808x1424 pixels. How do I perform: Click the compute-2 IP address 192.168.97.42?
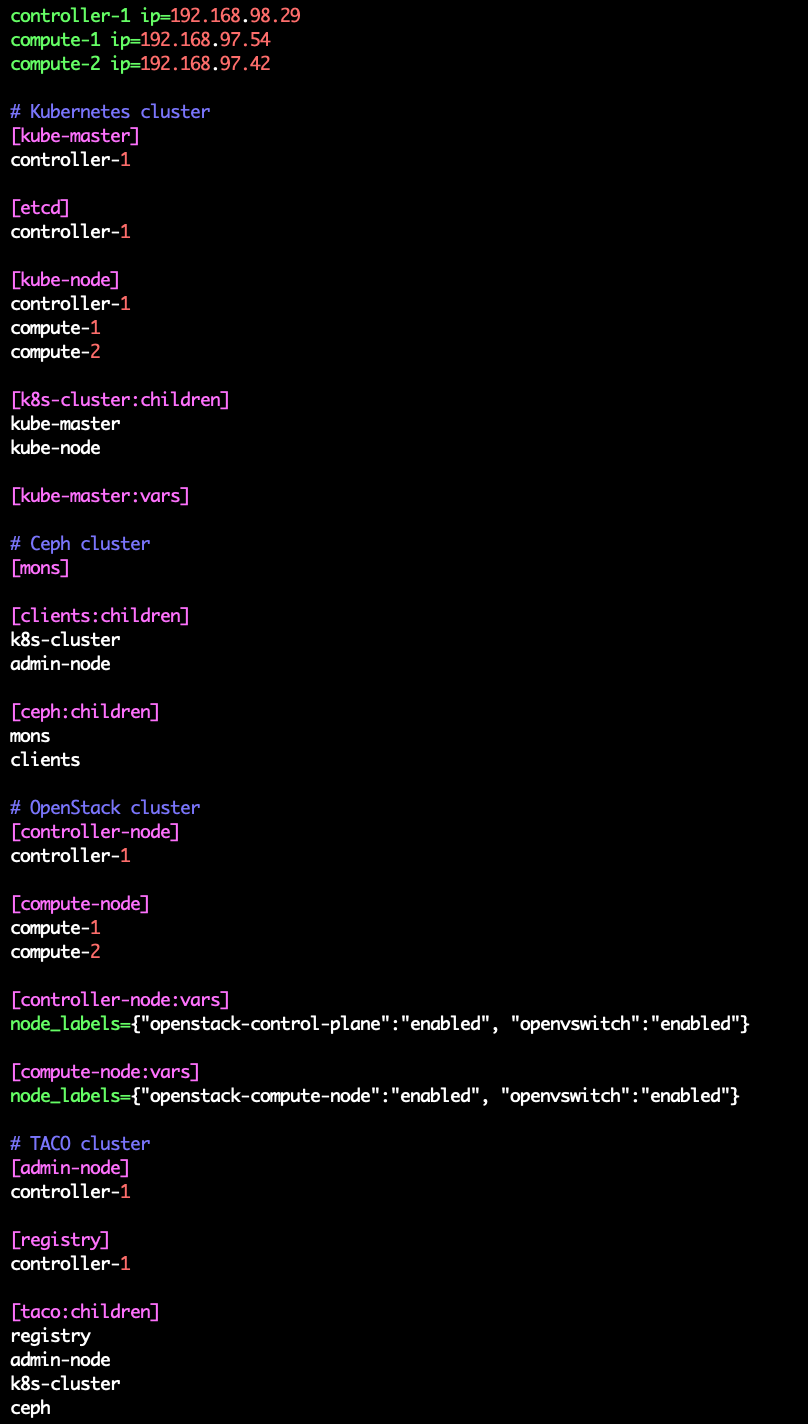(x=205, y=64)
